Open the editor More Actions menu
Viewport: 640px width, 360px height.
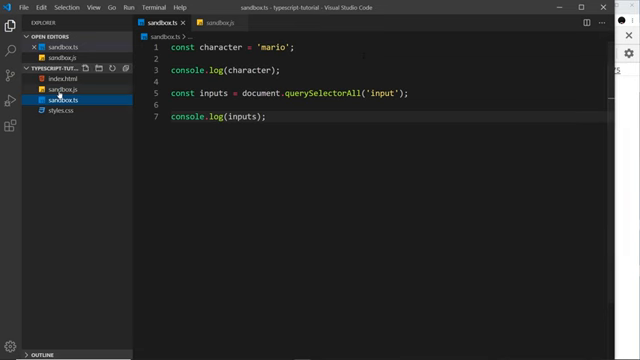[602, 23]
